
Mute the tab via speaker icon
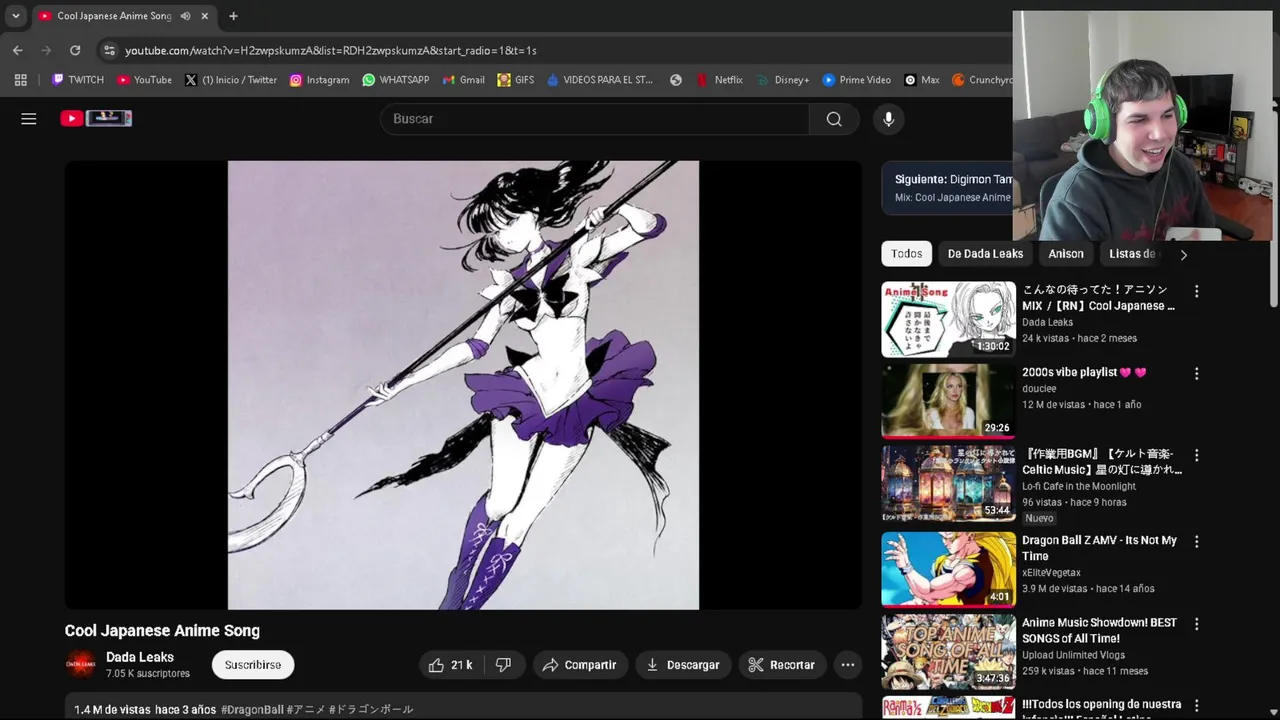click(x=185, y=16)
